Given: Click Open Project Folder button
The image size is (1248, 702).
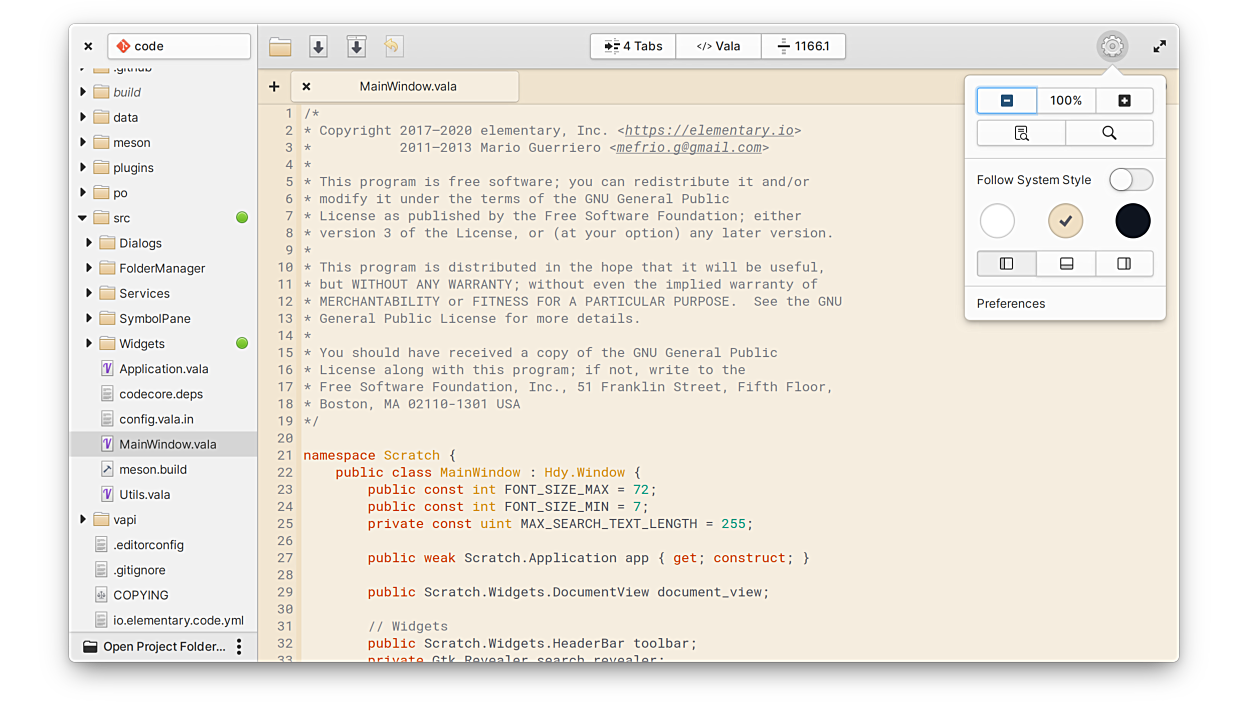Looking at the screenshot, I should (x=155, y=647).
